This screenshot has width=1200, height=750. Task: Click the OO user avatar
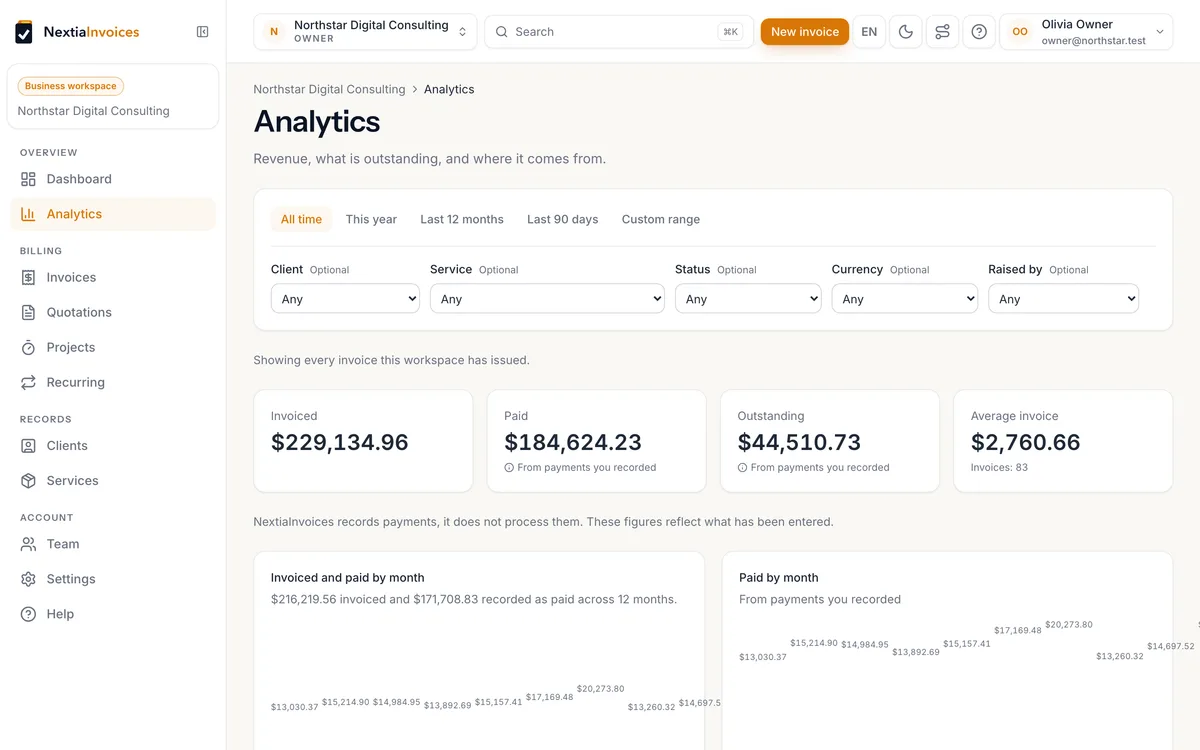point(1020,32)
